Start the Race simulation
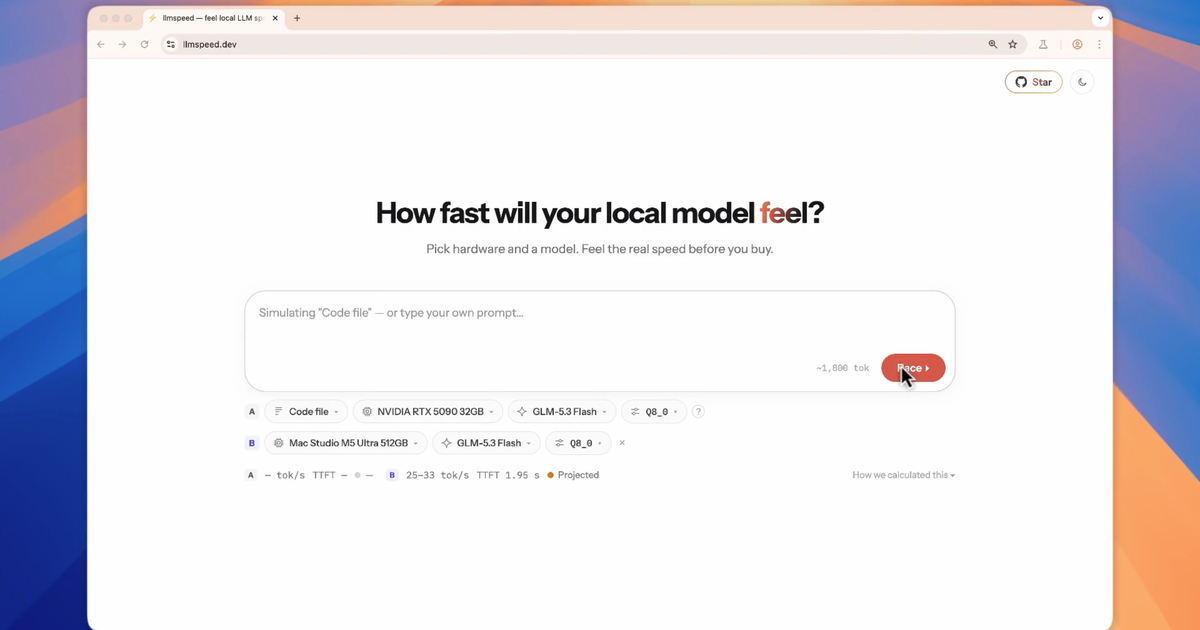This screenshot has width=1200, height=630. pyautogui.click(x=913, y=368)
